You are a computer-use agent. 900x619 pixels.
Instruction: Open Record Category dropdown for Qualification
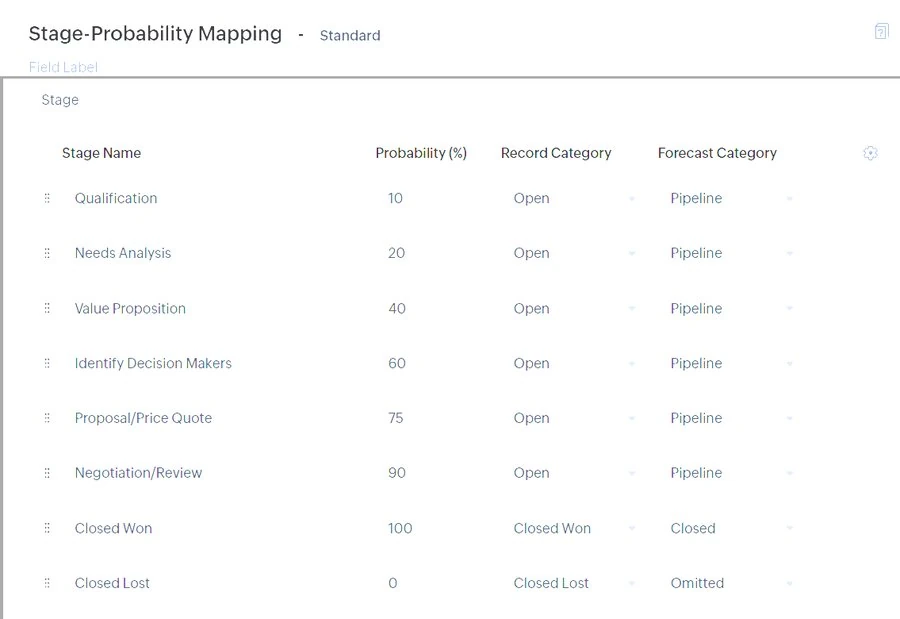tap(574, 198)
